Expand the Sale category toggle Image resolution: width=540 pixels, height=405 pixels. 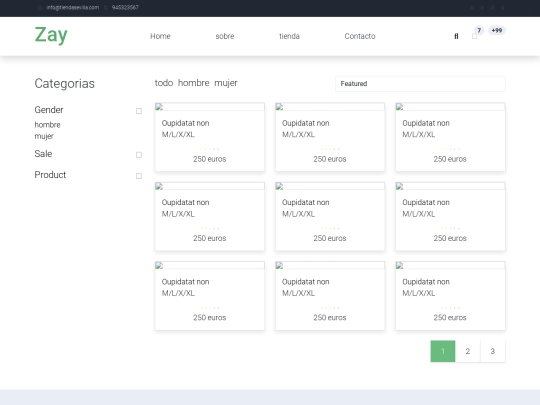(x=139, y=155)
